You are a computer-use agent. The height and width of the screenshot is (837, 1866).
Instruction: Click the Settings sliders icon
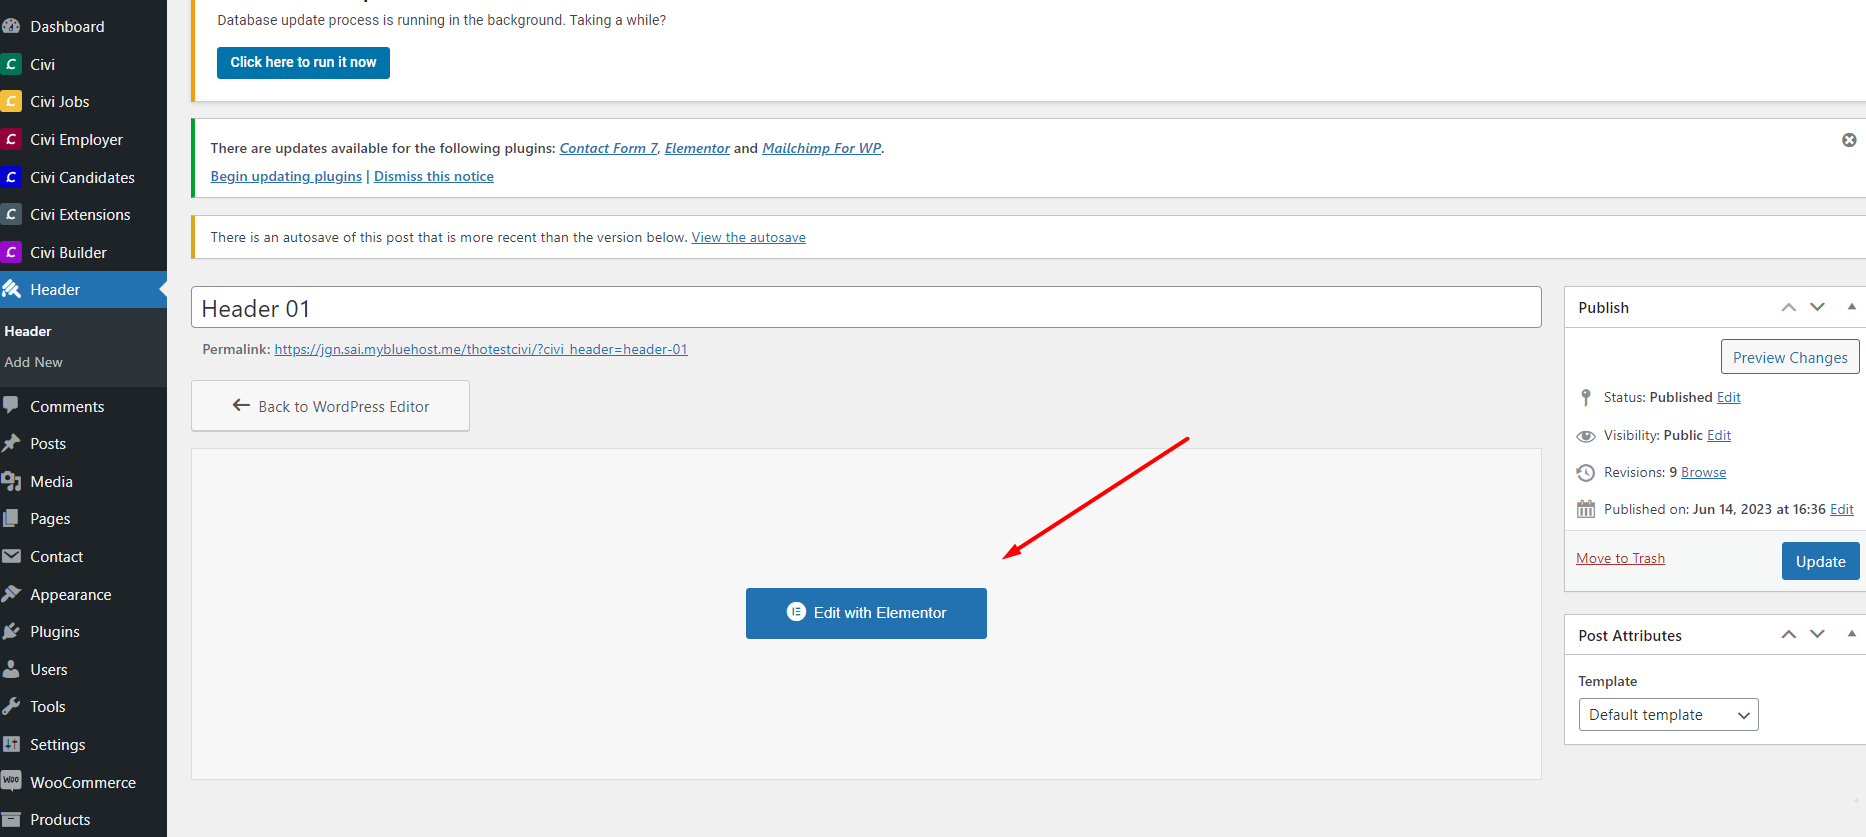pyautogui.click(x=11, y=744)
